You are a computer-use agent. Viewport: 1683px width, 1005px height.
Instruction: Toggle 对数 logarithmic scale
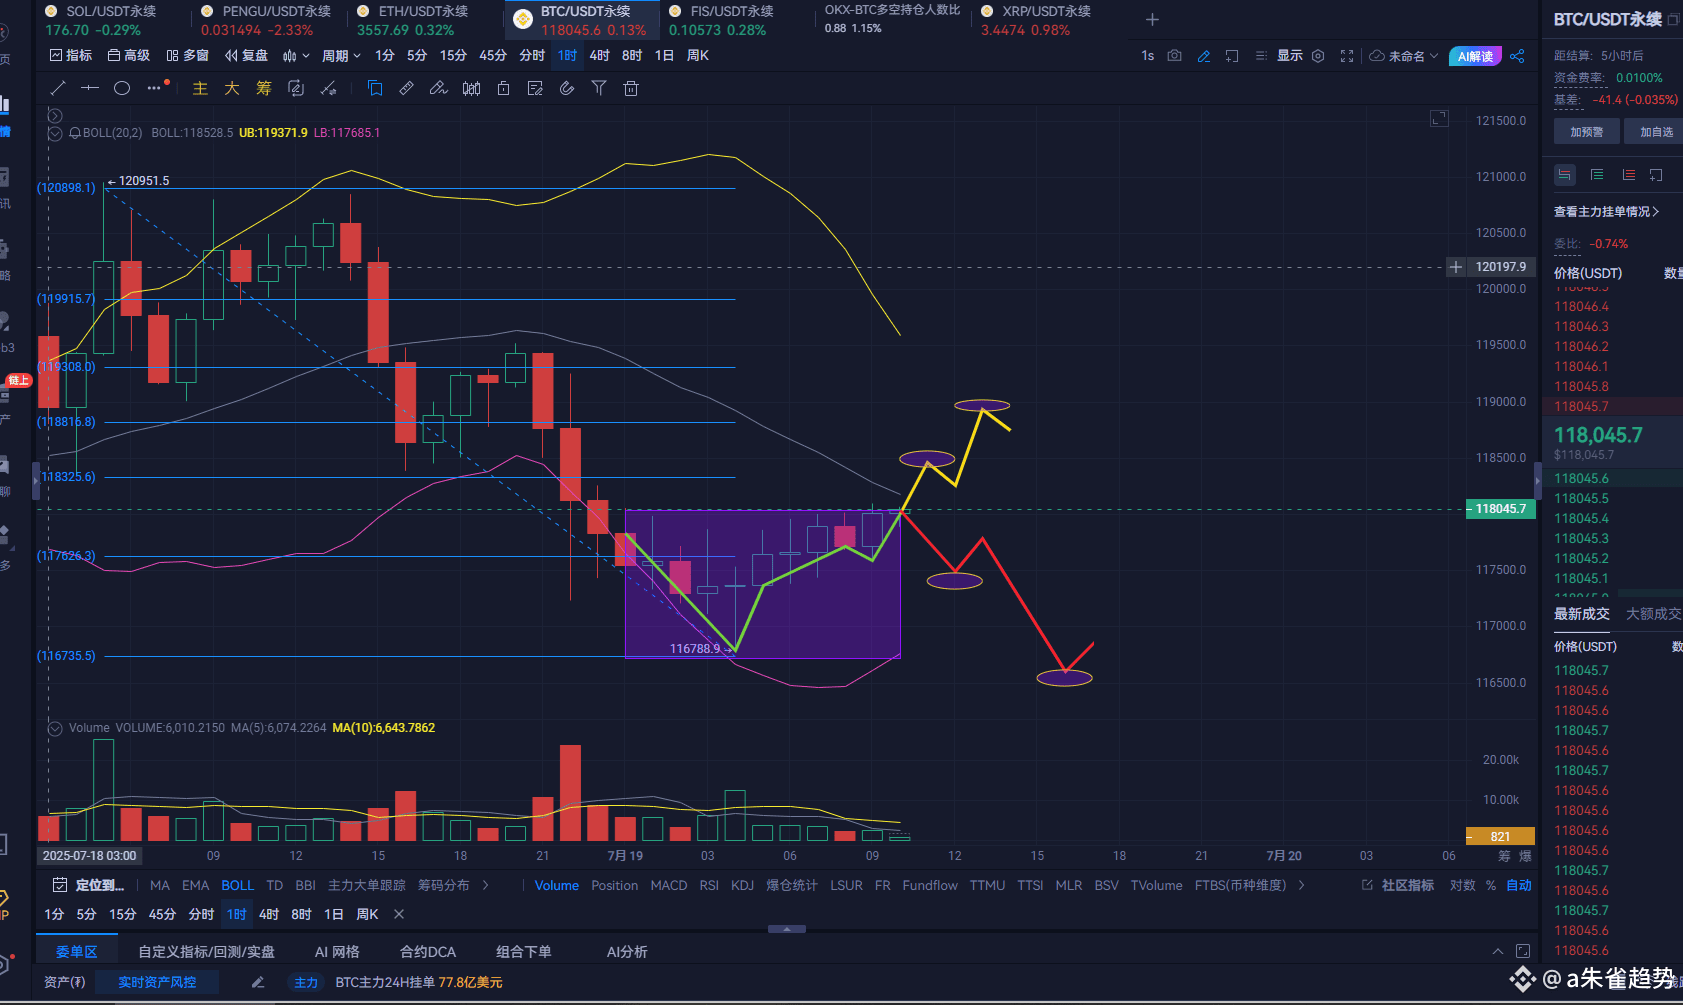tap(1462, 885)
